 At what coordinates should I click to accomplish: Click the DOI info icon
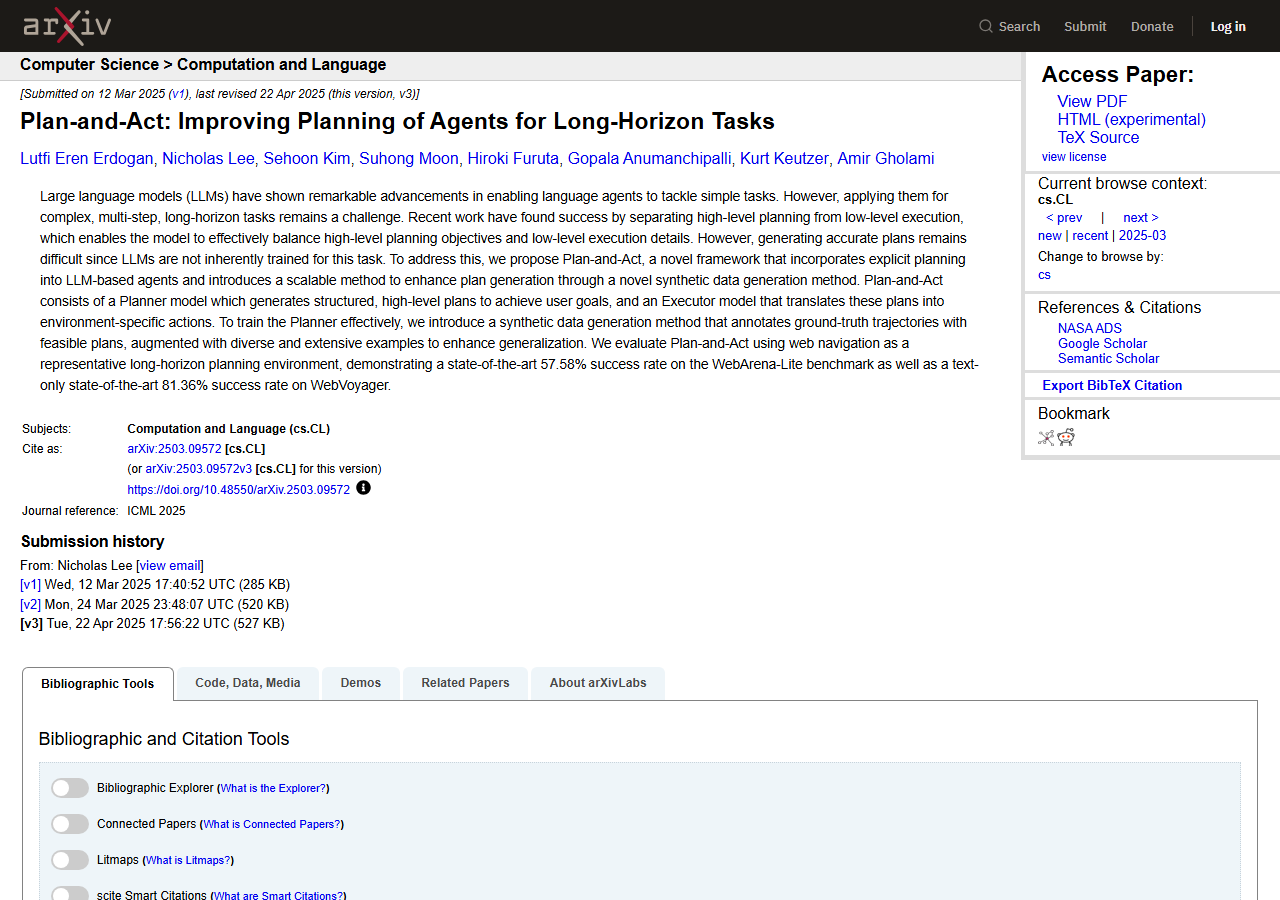click(x=363, y=488)
